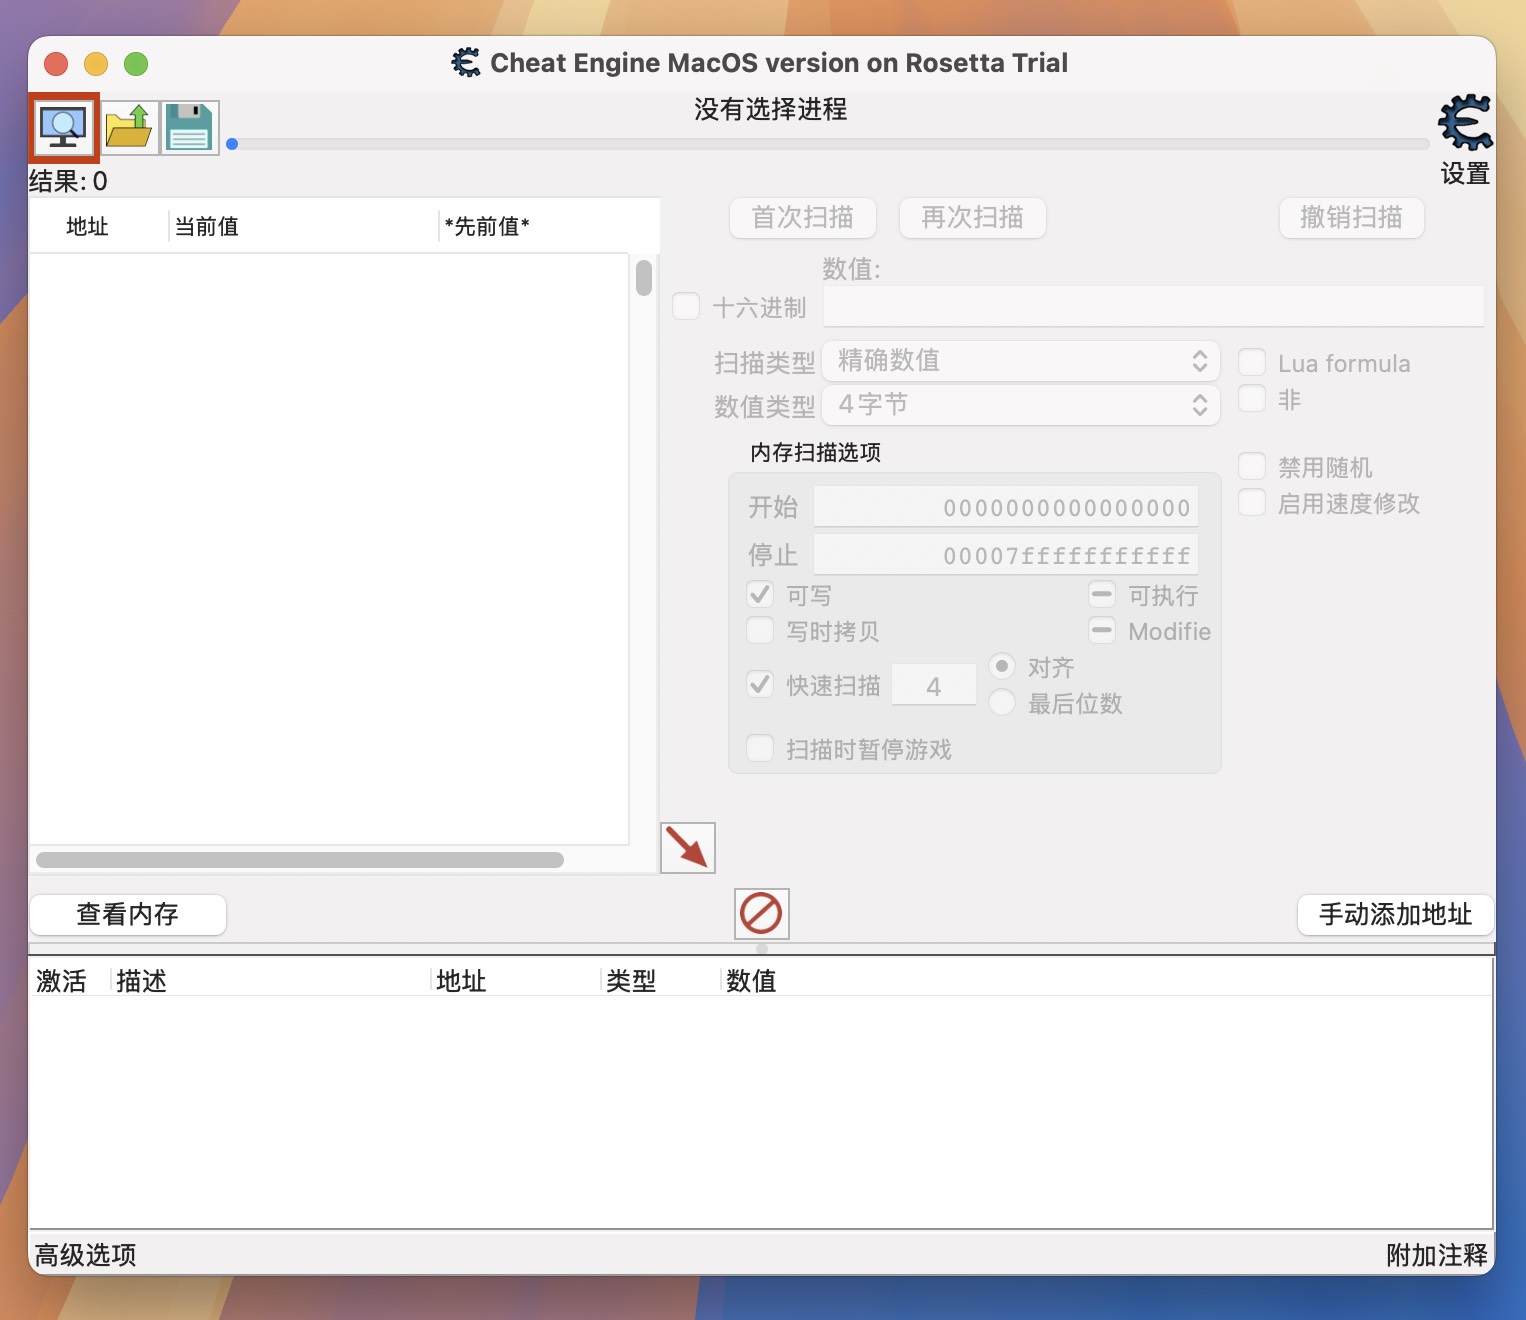Viewport: 1526px width, 1320px height.
Task: Click the 手动添加地址 button
Action: click(x=1395, y=914)
